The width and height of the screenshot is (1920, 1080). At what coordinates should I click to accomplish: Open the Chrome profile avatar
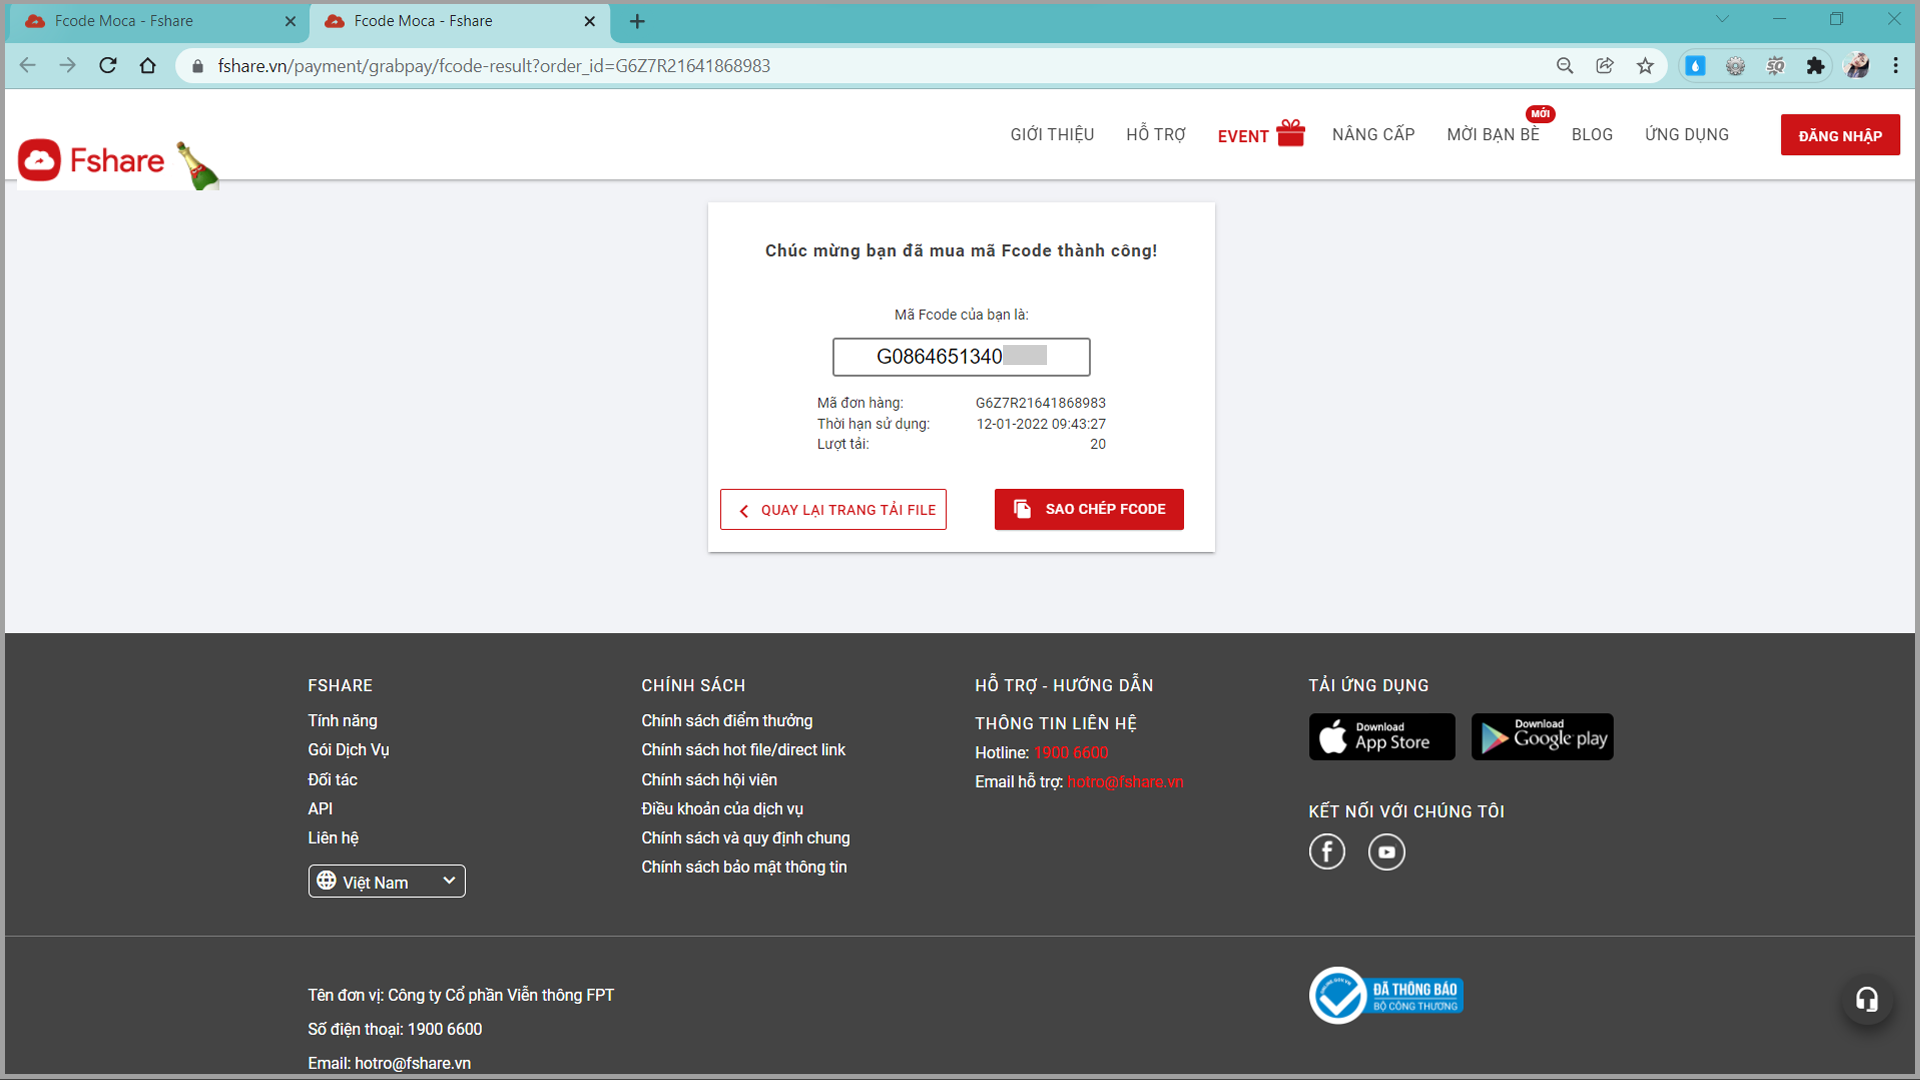coord(1857,66)
